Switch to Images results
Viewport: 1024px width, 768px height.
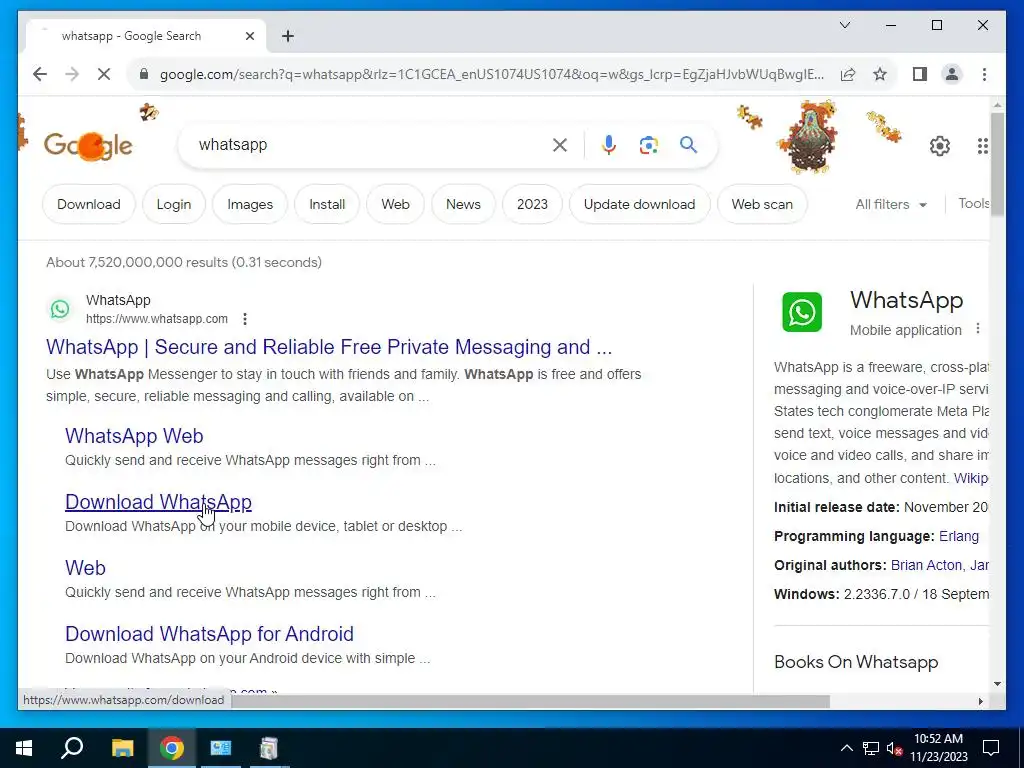pos(250,204)
